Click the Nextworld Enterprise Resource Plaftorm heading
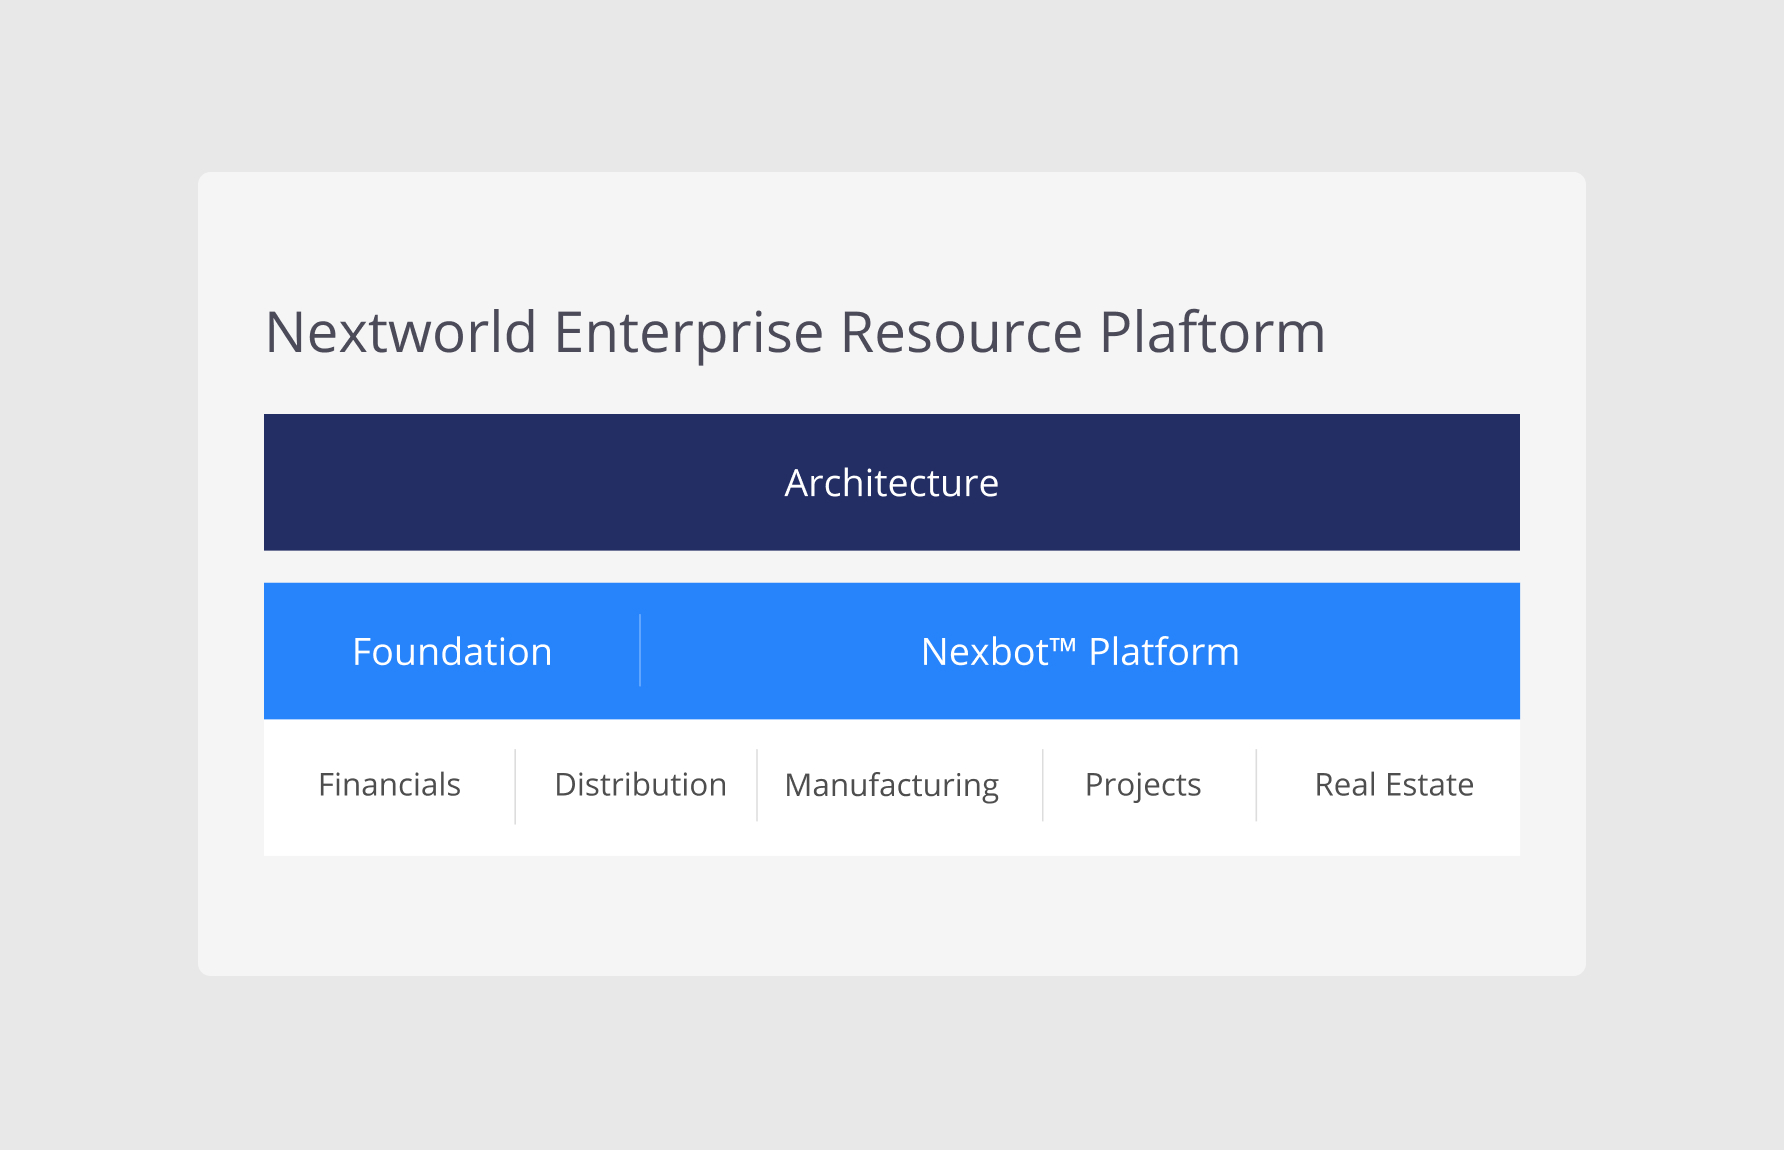 click(795, 333)
